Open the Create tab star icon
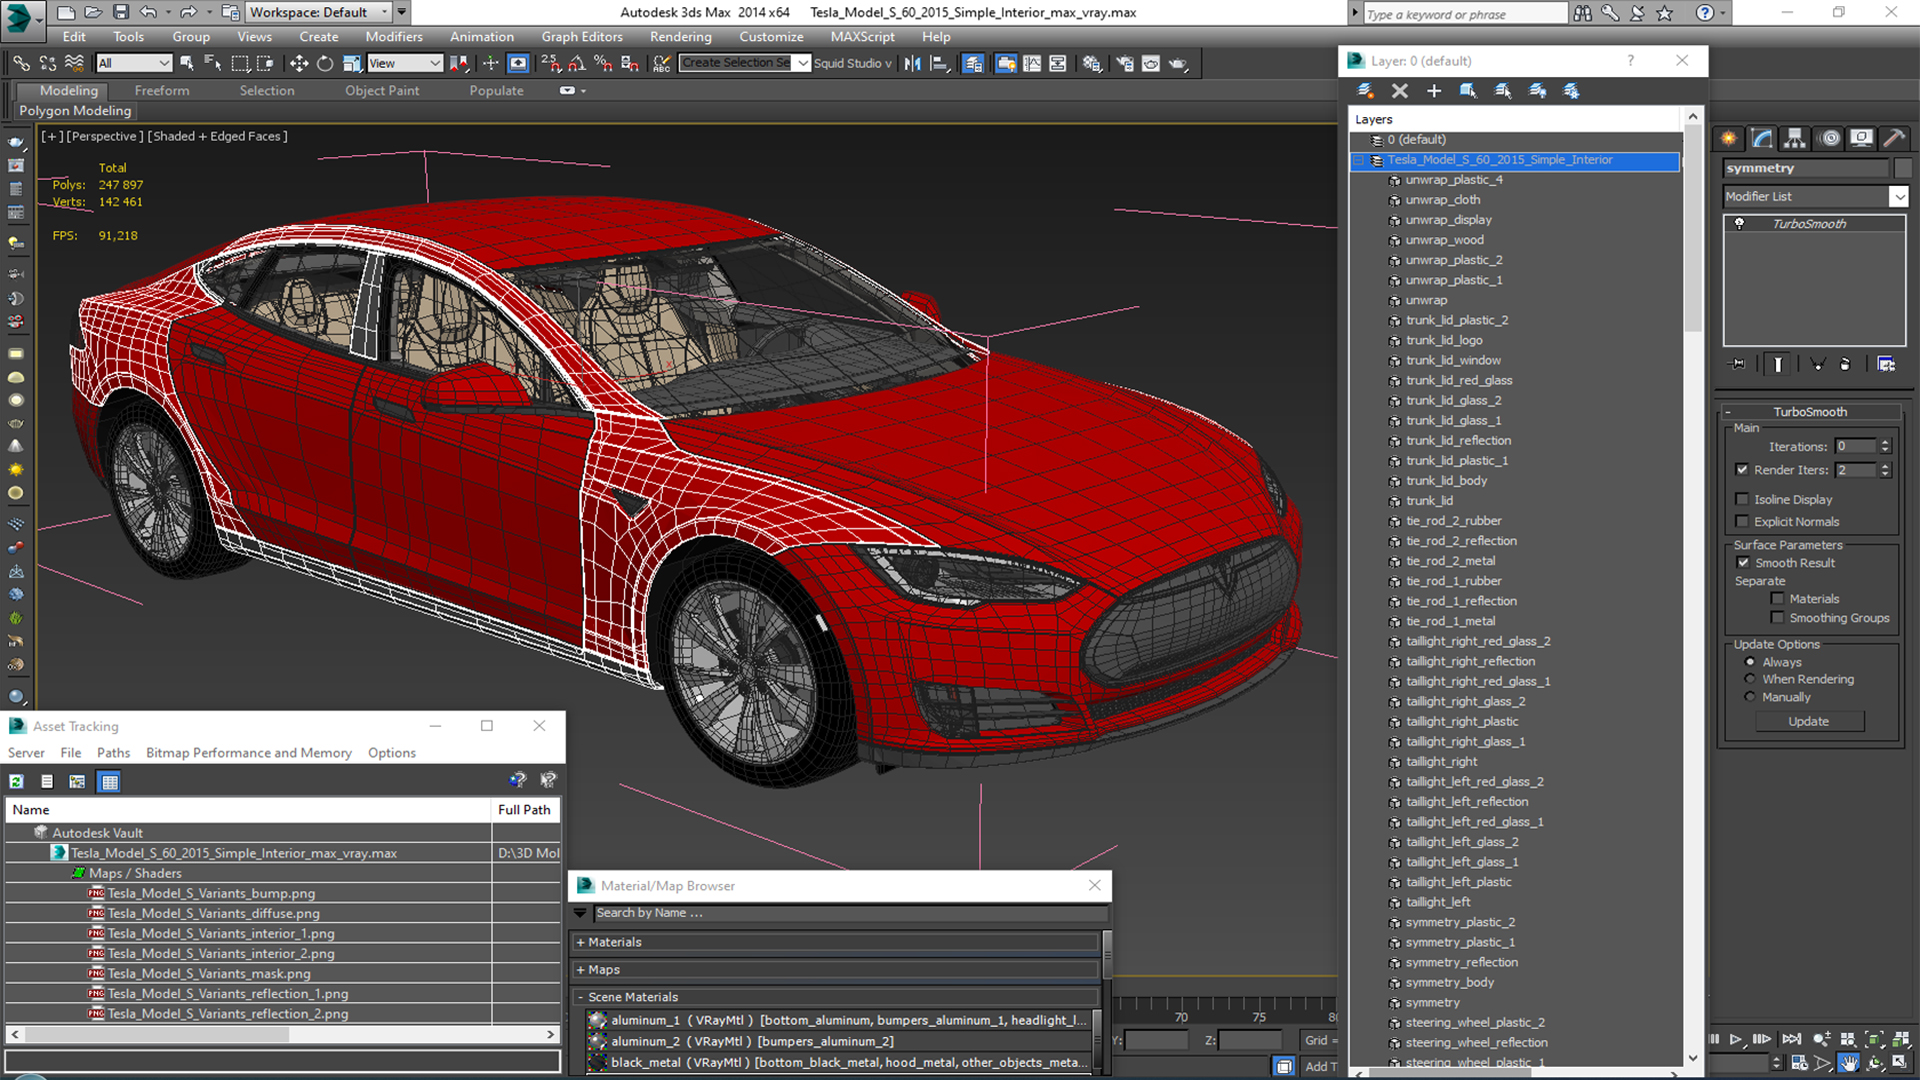1920x1080 pixels. click(1728, 138)
